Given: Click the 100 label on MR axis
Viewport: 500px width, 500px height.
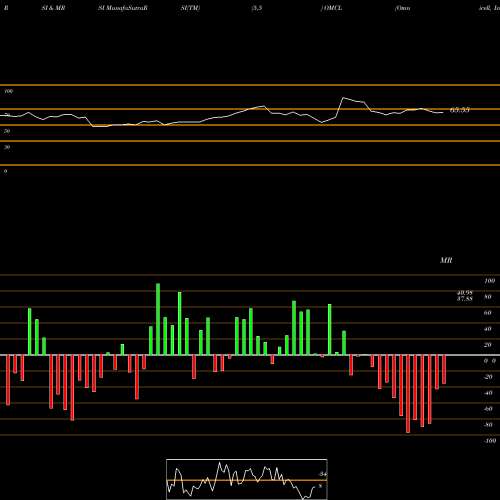Looking at the screenshot, I should coord(489,281).
